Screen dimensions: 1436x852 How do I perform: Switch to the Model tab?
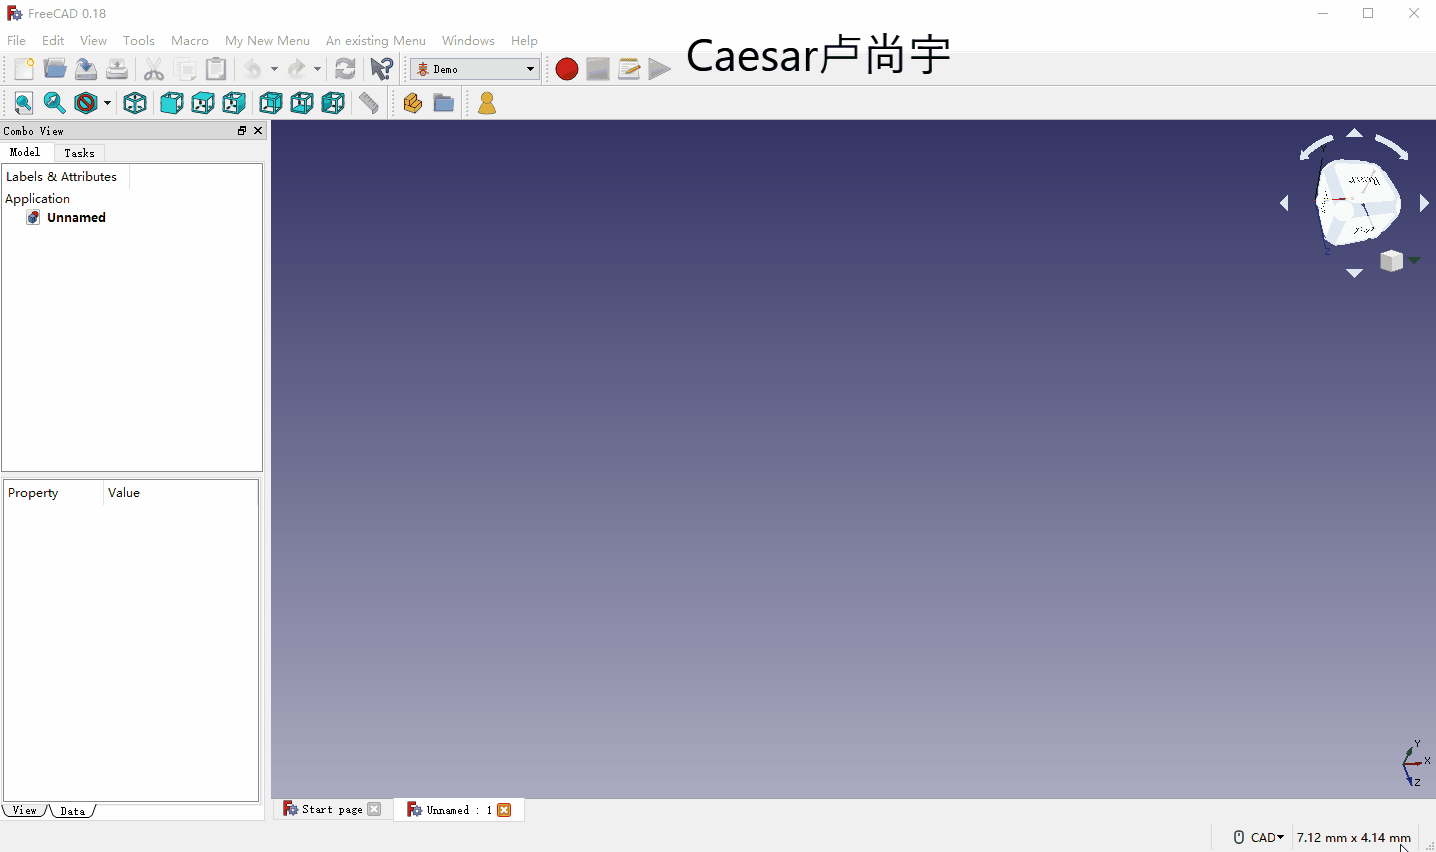tap(25, 152)
